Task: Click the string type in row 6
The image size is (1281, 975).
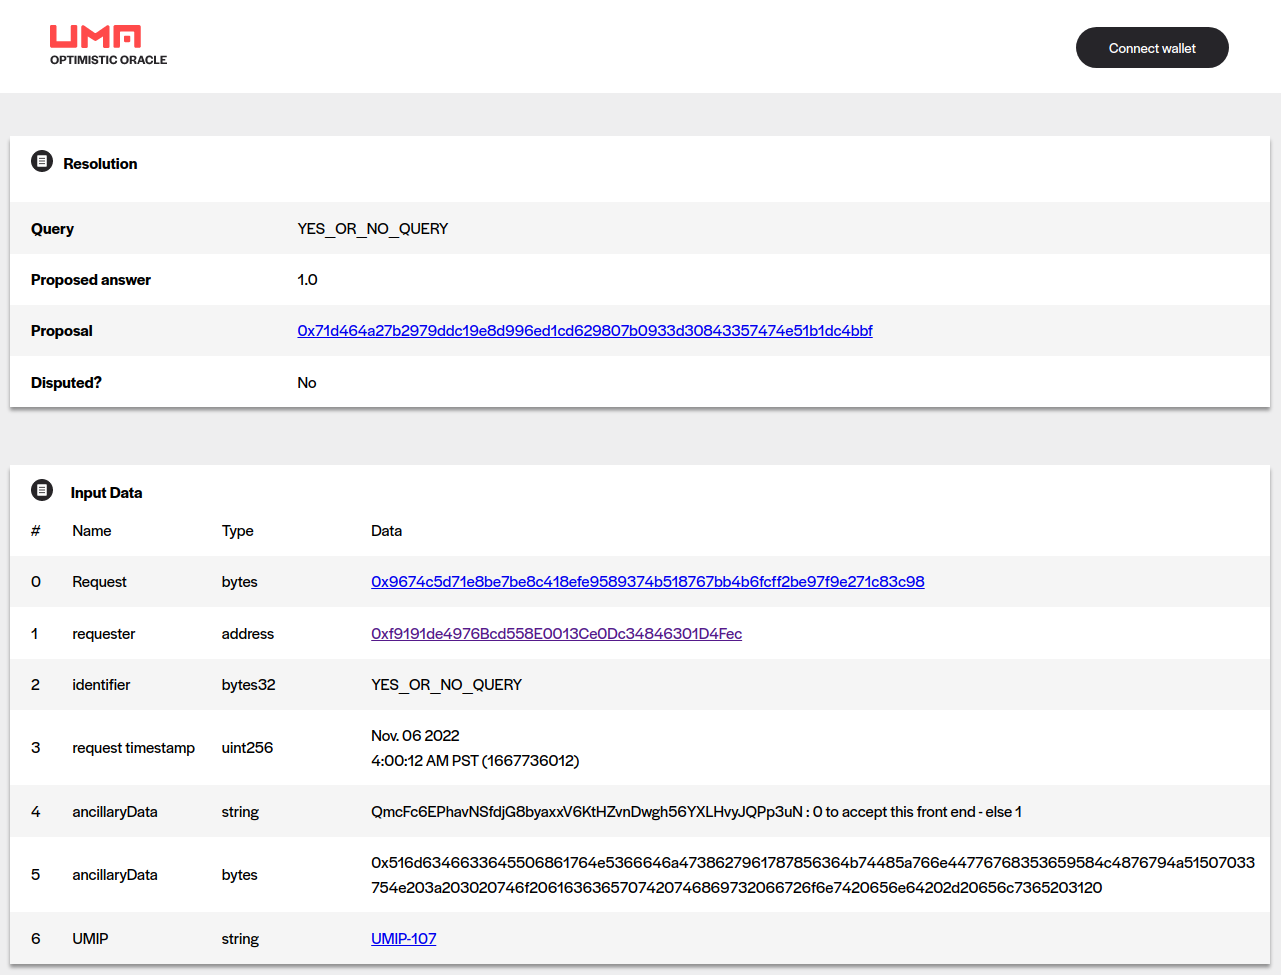Action: [x=240, y=939]
